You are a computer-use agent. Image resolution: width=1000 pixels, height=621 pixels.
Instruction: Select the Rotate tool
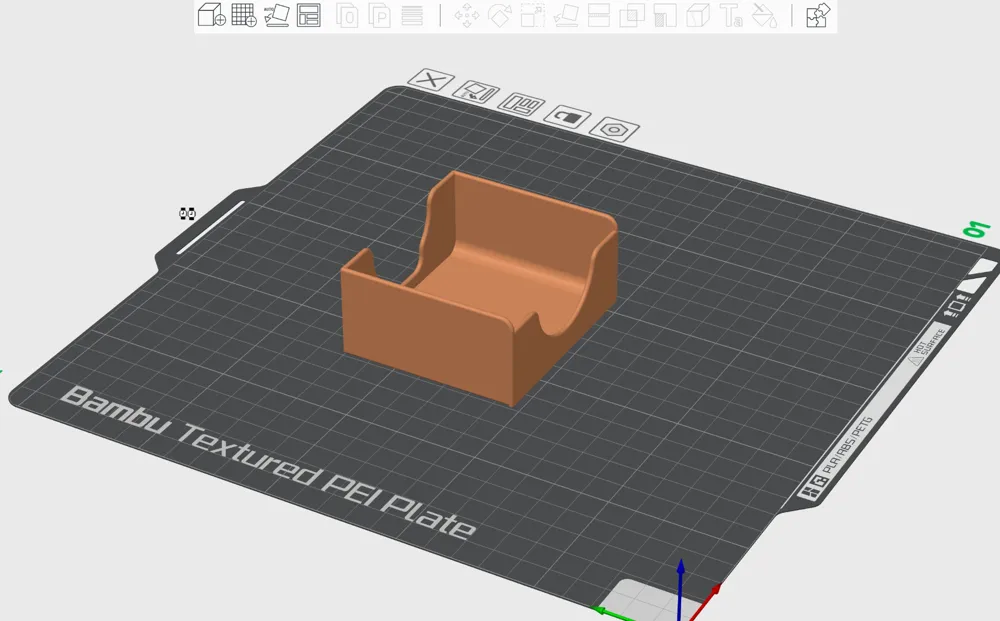[x=500, y=15]
